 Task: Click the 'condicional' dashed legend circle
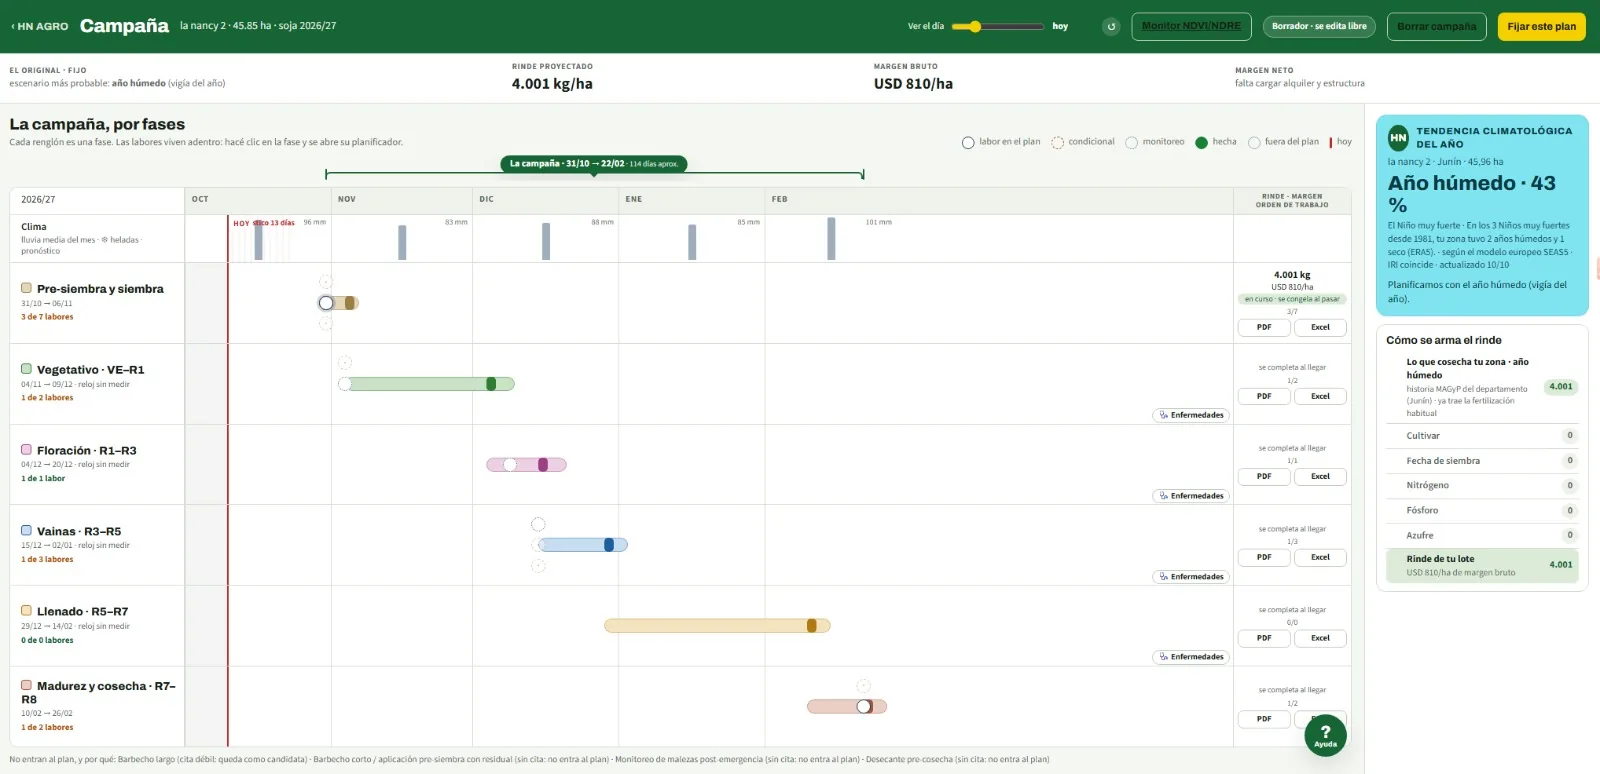pos(1057,143)
